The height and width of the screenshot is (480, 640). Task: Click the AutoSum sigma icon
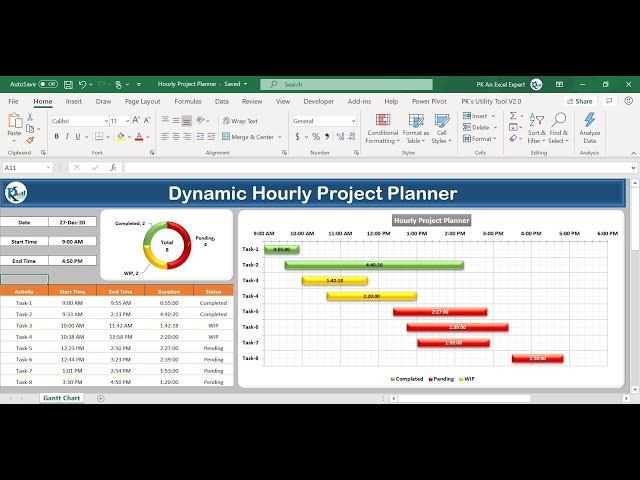click(513, 116)
